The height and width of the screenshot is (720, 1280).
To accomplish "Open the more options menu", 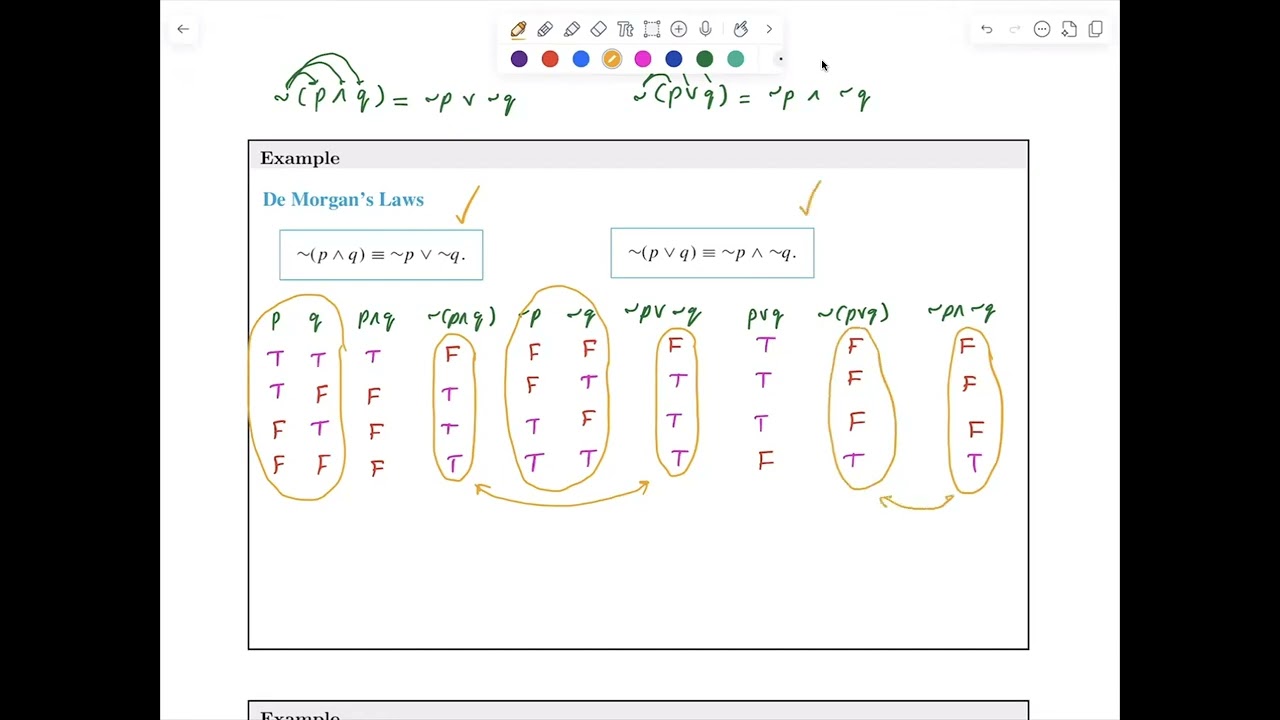I will pyautogui.click(x=1042, y=29).
